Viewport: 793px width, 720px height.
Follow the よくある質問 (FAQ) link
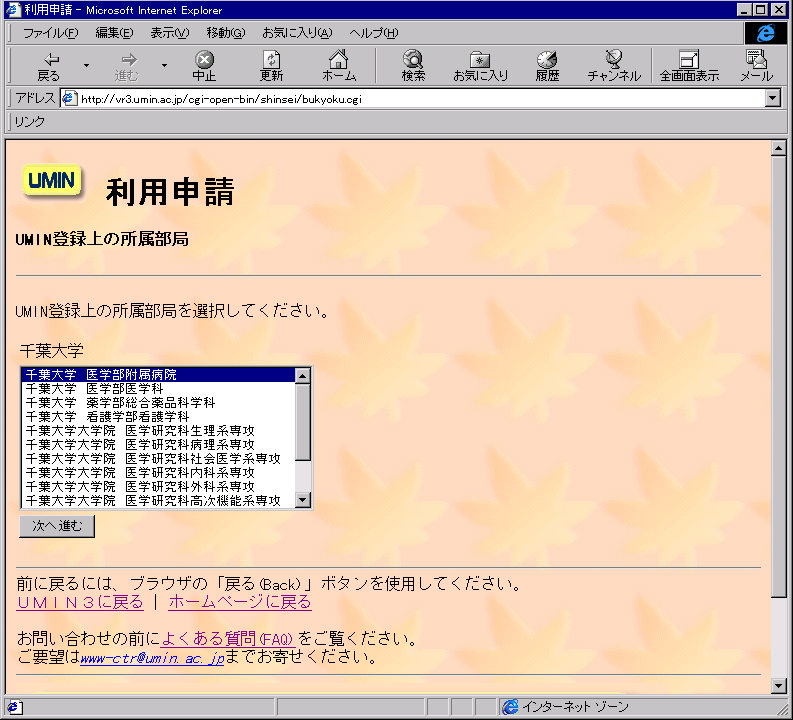(x=226, y=639)
